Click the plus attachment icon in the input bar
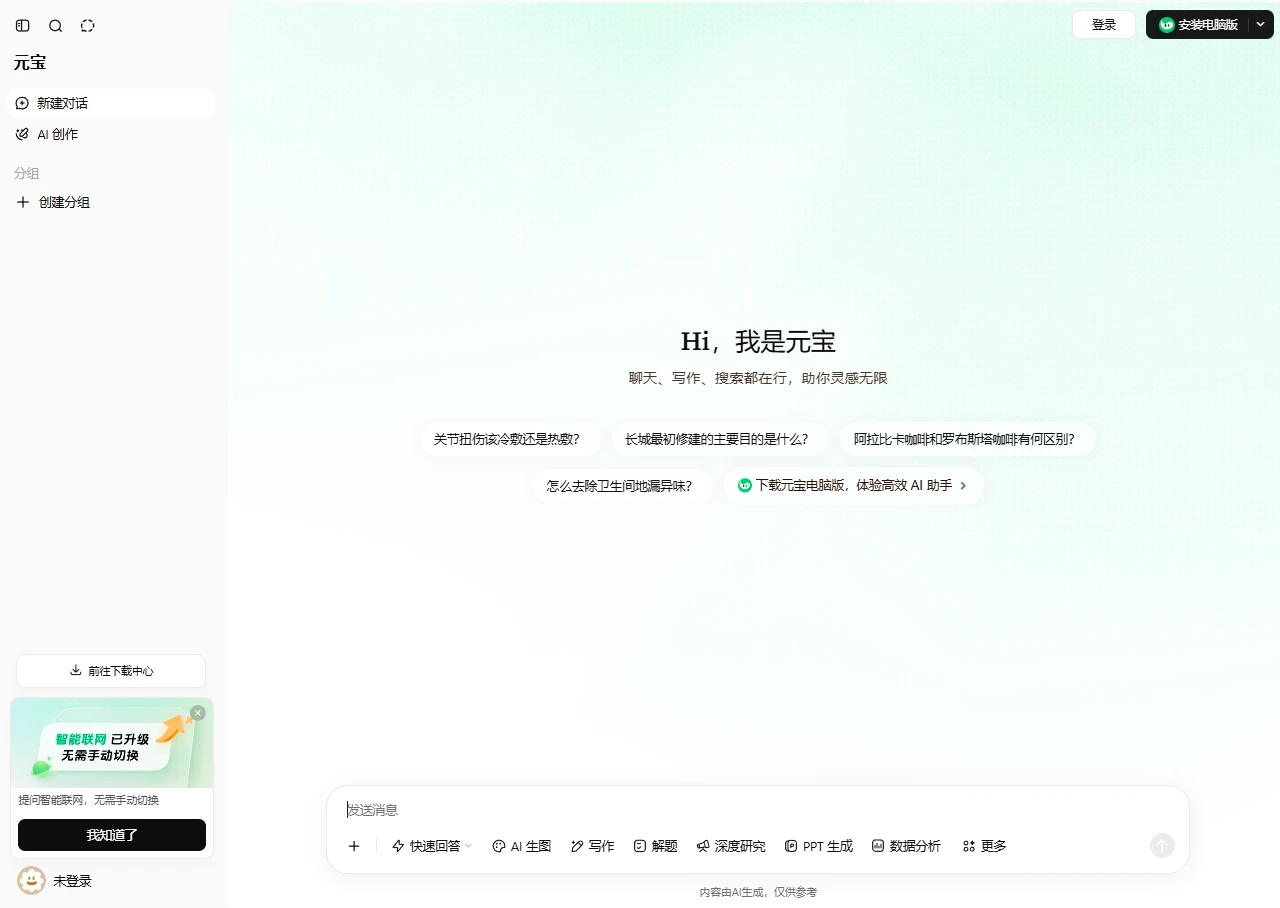Screen dimensions: 1280x908 click(x=354, y=846)
